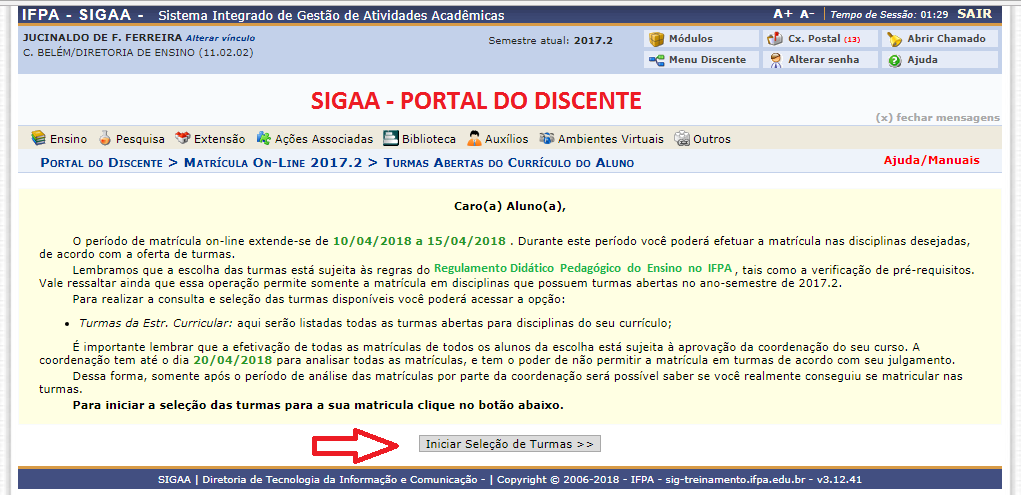The height and width of the screenshot is (495, 1021).
Task: Click the Ações Associadas puzzle icon
Action: (x=263, y=138)
